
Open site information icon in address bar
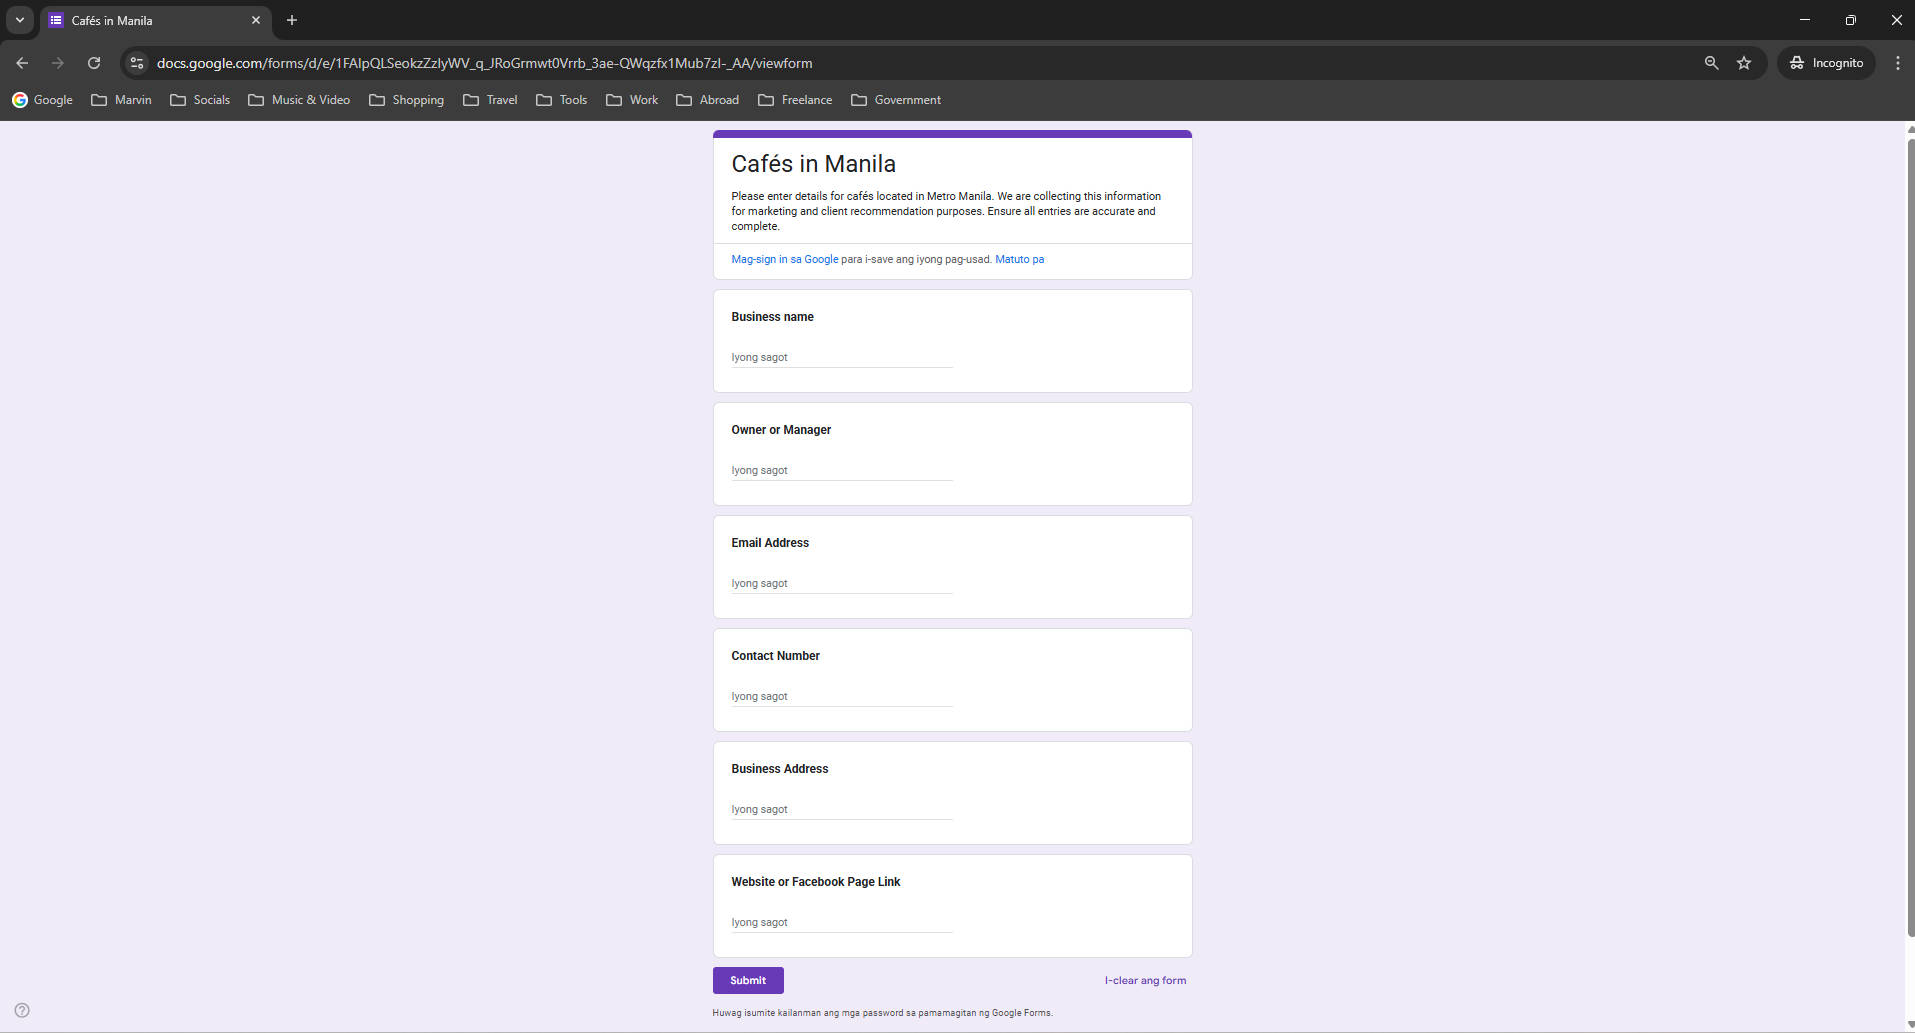pos(138,63)
